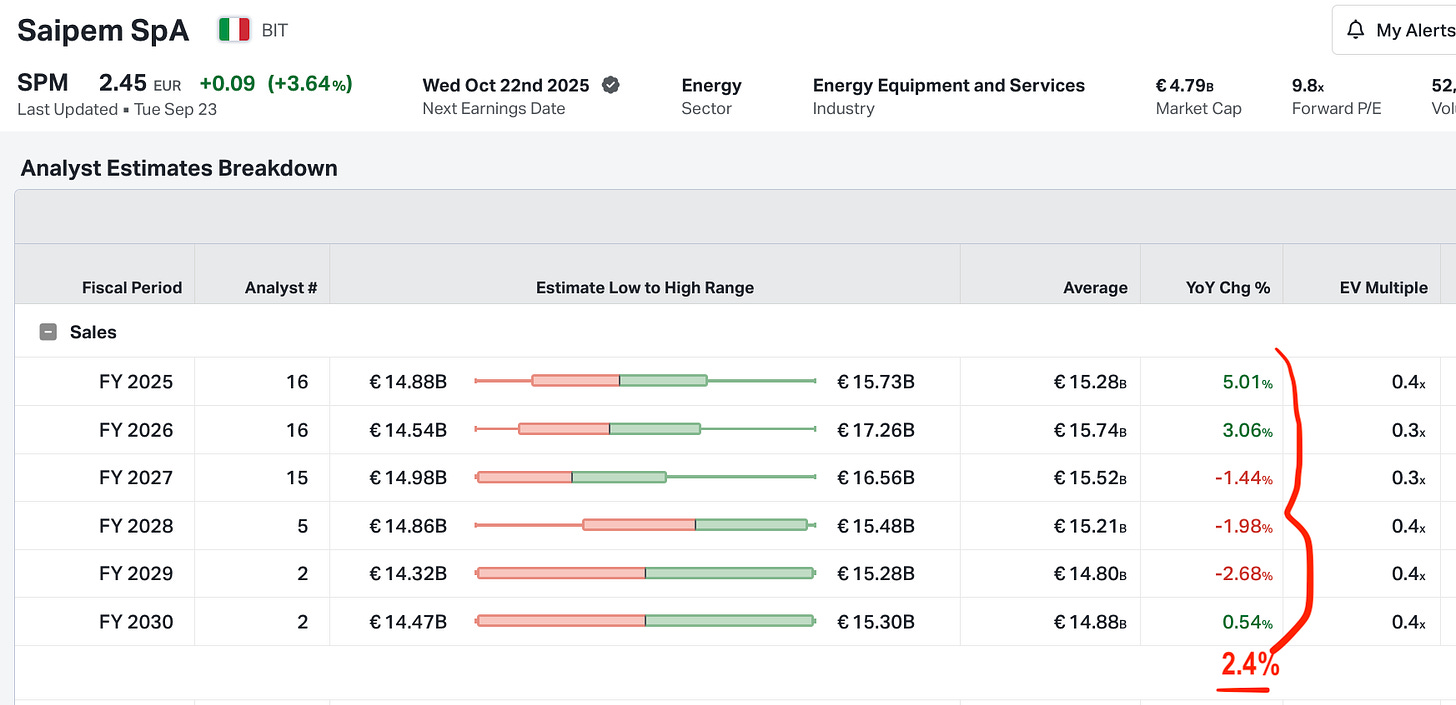Select the EV Multiple column header
This screenshot has height=705, width=1456.
click(x=1383, y=288)
